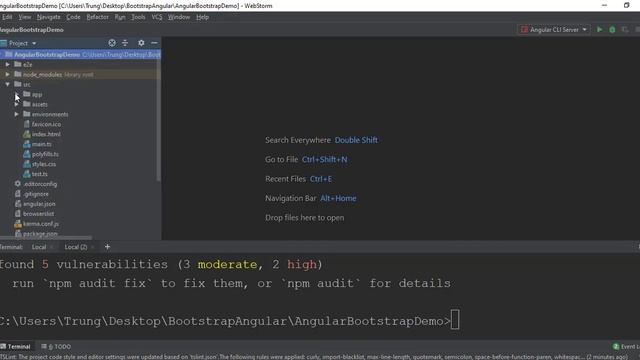The width and height of the screenshot is (640, 360).
Task: Click the project tree horizontal scrollbar
Action: [x=46, y=238]
